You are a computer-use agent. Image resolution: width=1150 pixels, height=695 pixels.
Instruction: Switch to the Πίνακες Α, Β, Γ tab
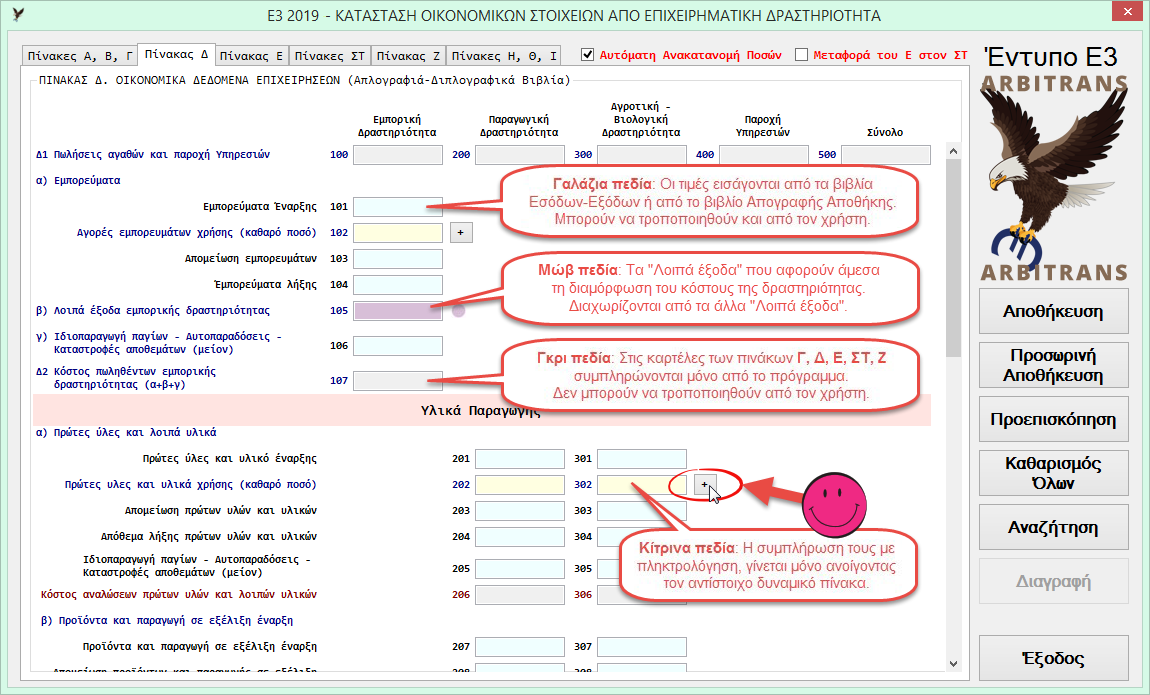80,56
